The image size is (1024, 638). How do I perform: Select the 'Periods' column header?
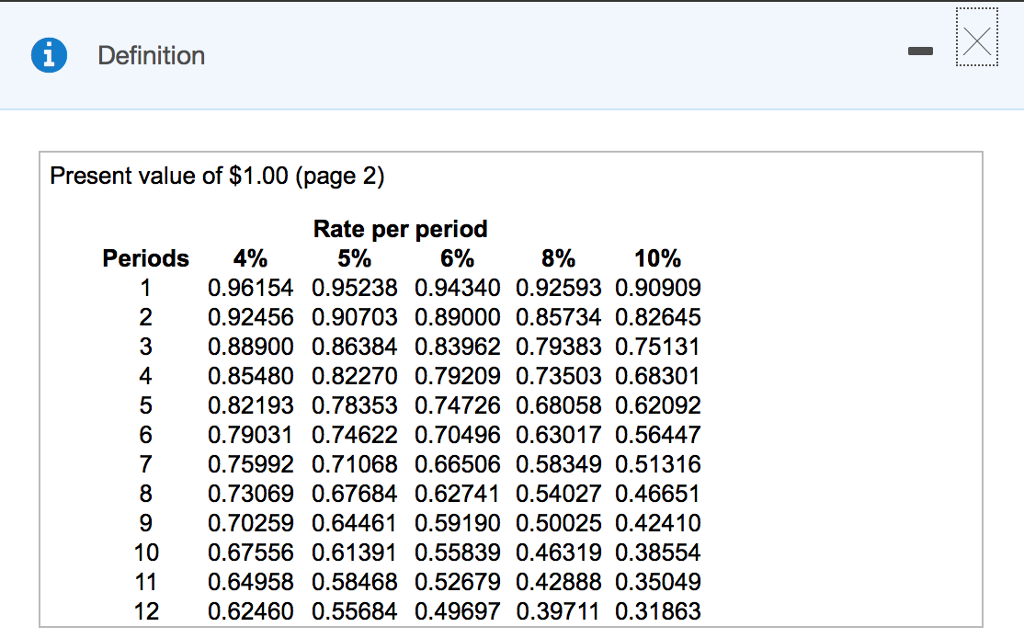click(x=145, y=258)
